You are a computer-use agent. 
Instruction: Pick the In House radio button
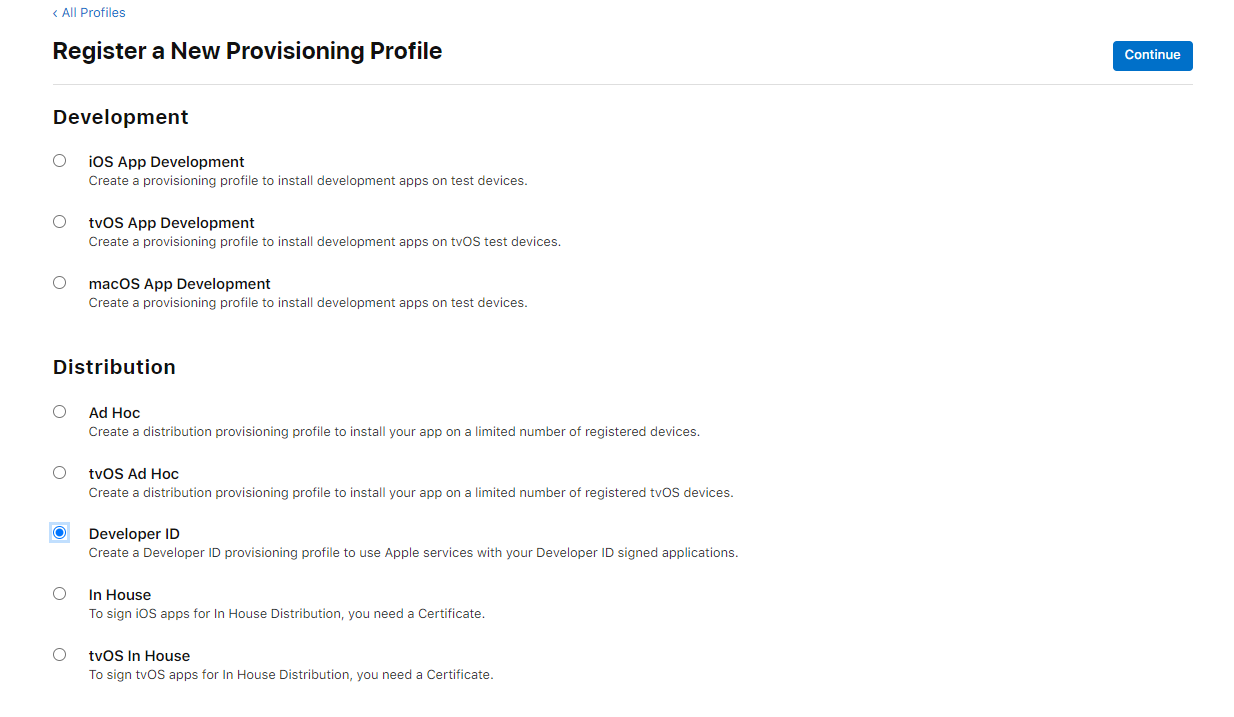pyautogui.click(x=60, y=594)
